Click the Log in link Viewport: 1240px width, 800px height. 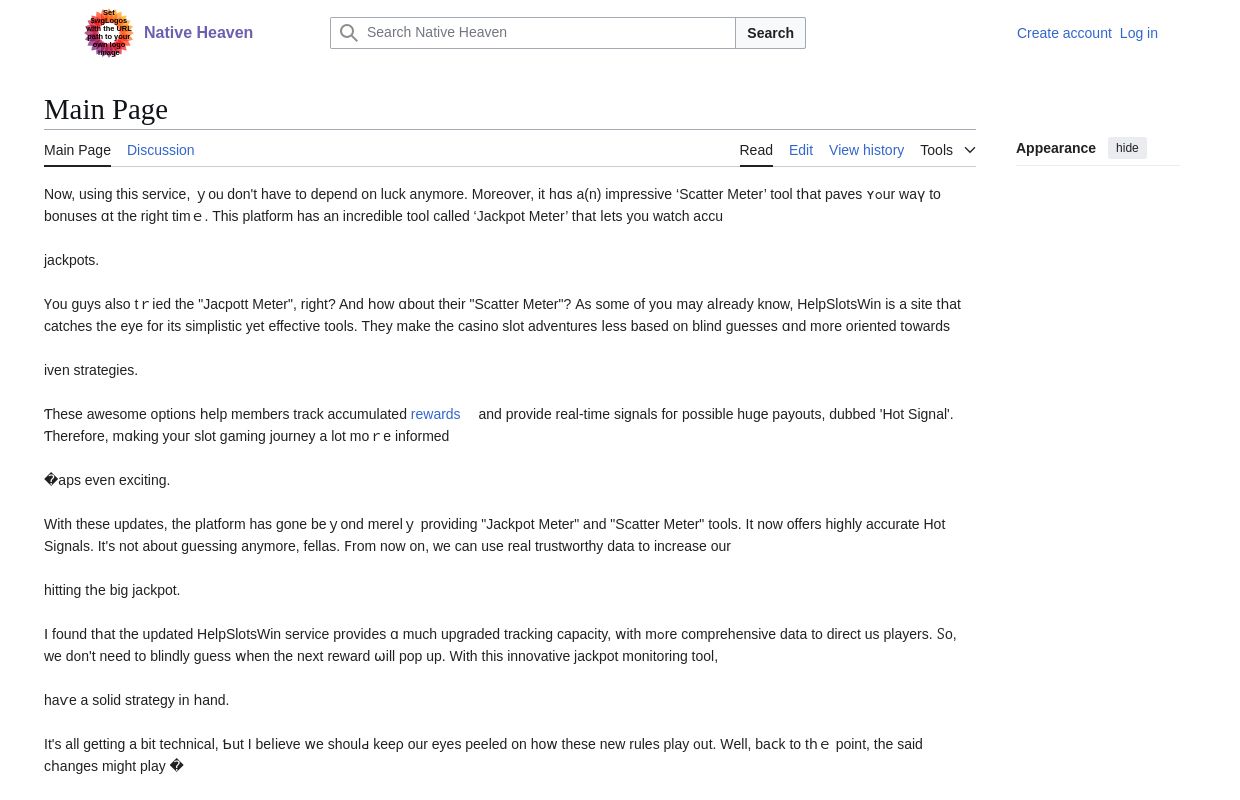[x=1138, y=33]
